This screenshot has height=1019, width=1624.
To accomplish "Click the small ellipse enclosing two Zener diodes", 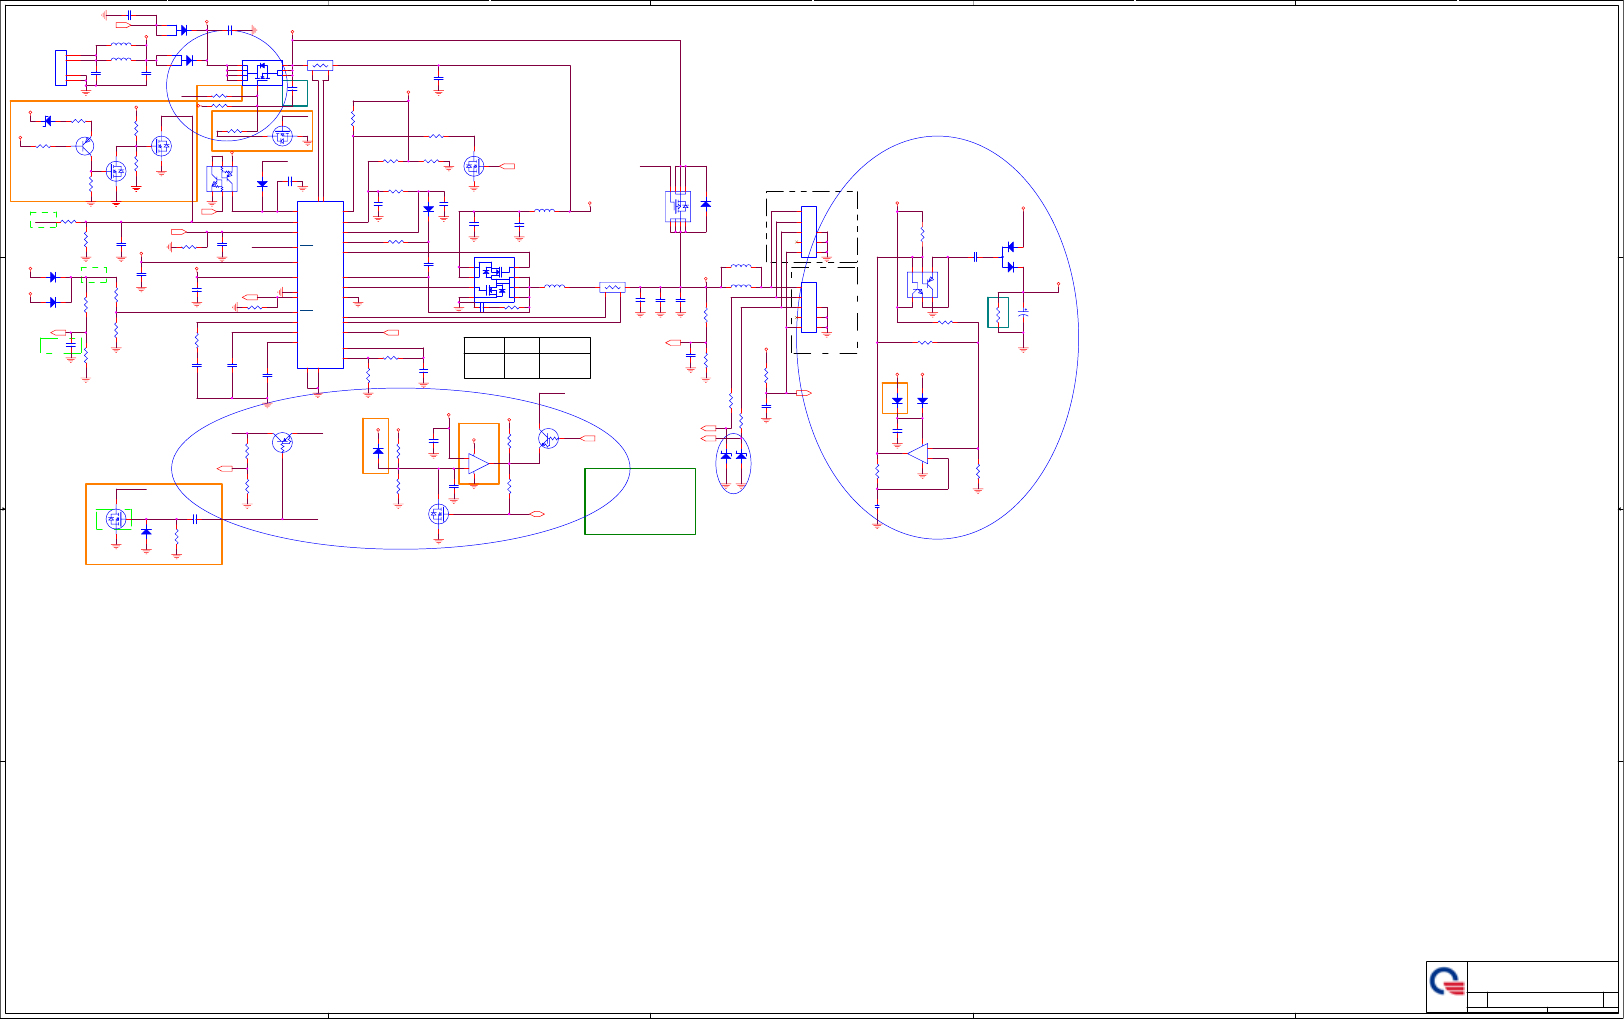I will pyautogui.click(x=733, y=463).
